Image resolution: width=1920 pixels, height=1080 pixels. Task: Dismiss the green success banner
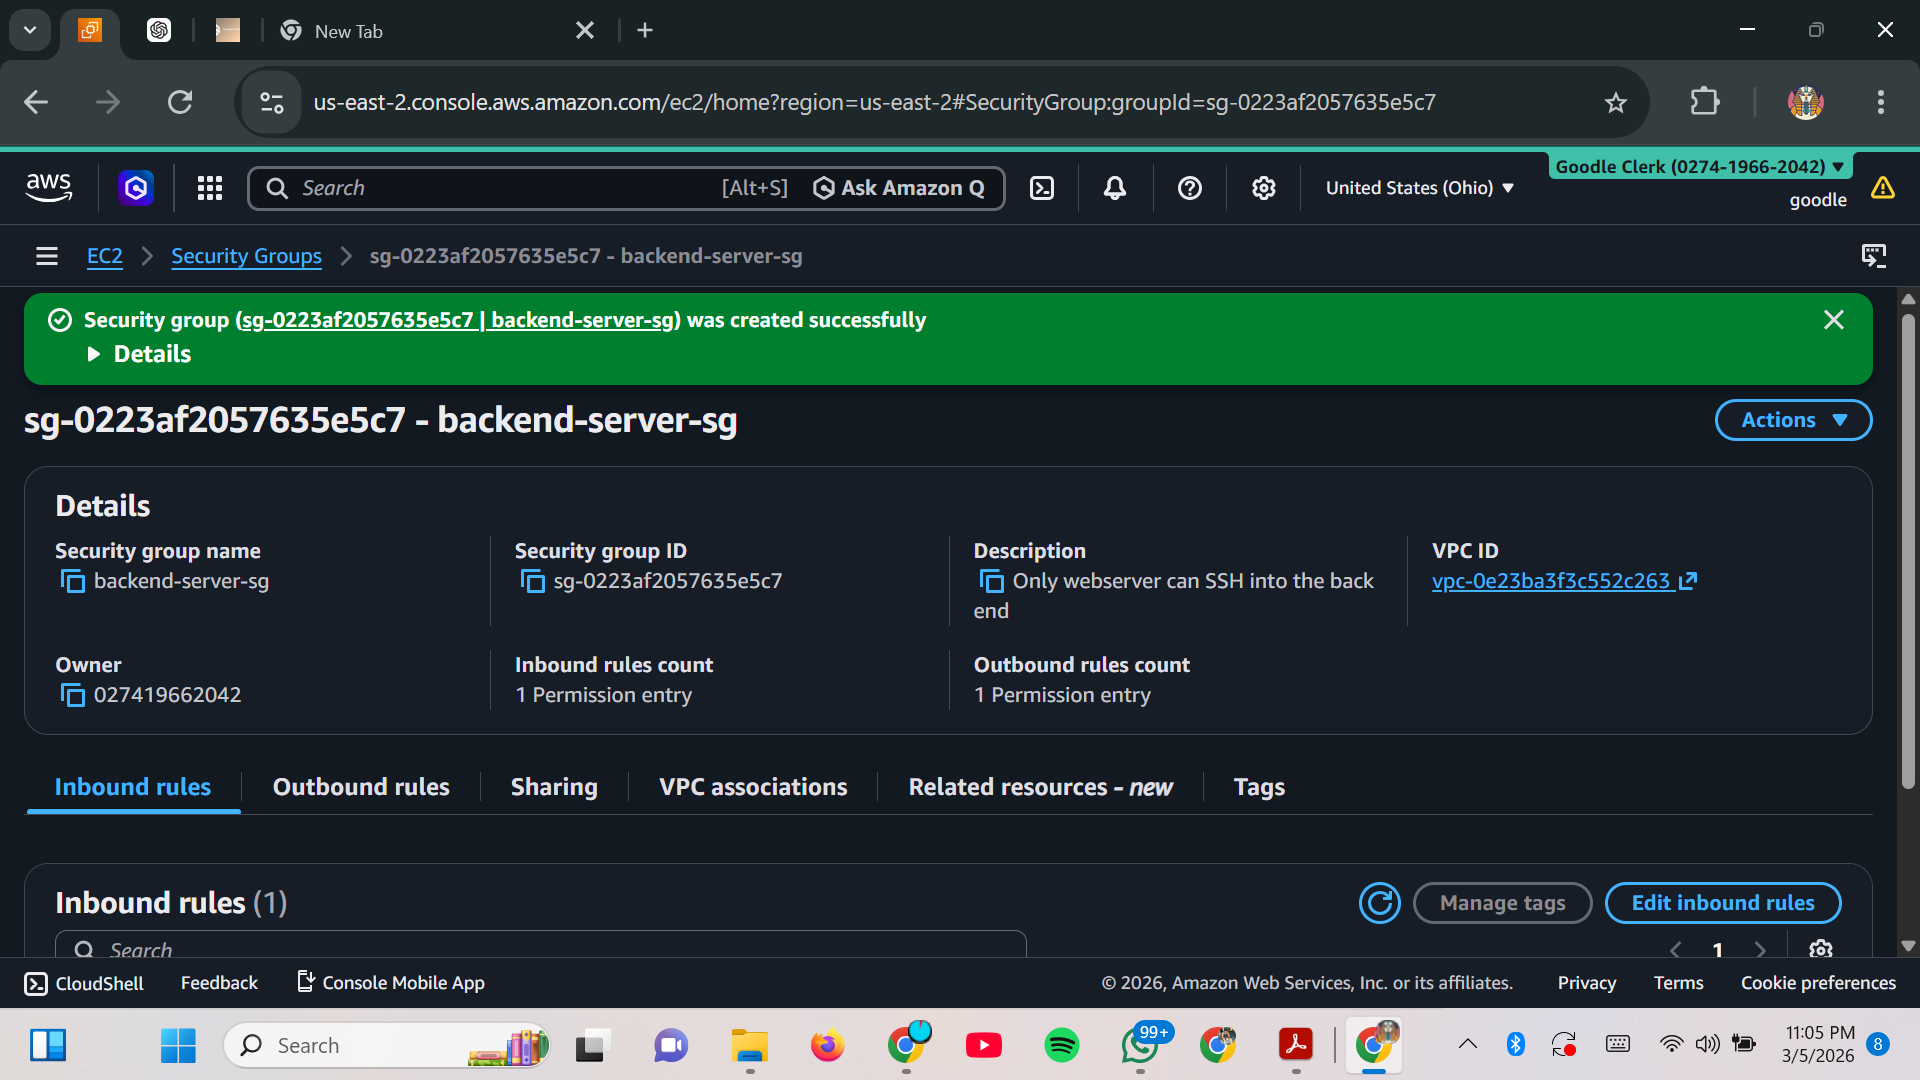tap(1833, 320)
